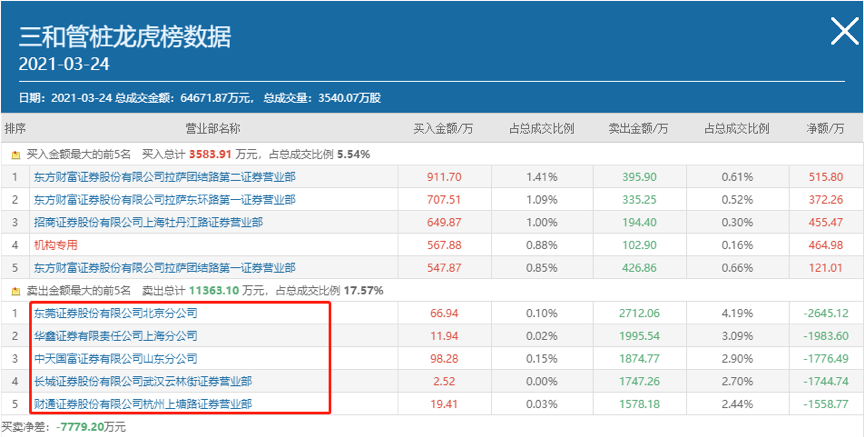The height and width of the screenshot is (437, 864).
Task: Open 华鑫证券上海分公司 link
Action: pos(115,336)
